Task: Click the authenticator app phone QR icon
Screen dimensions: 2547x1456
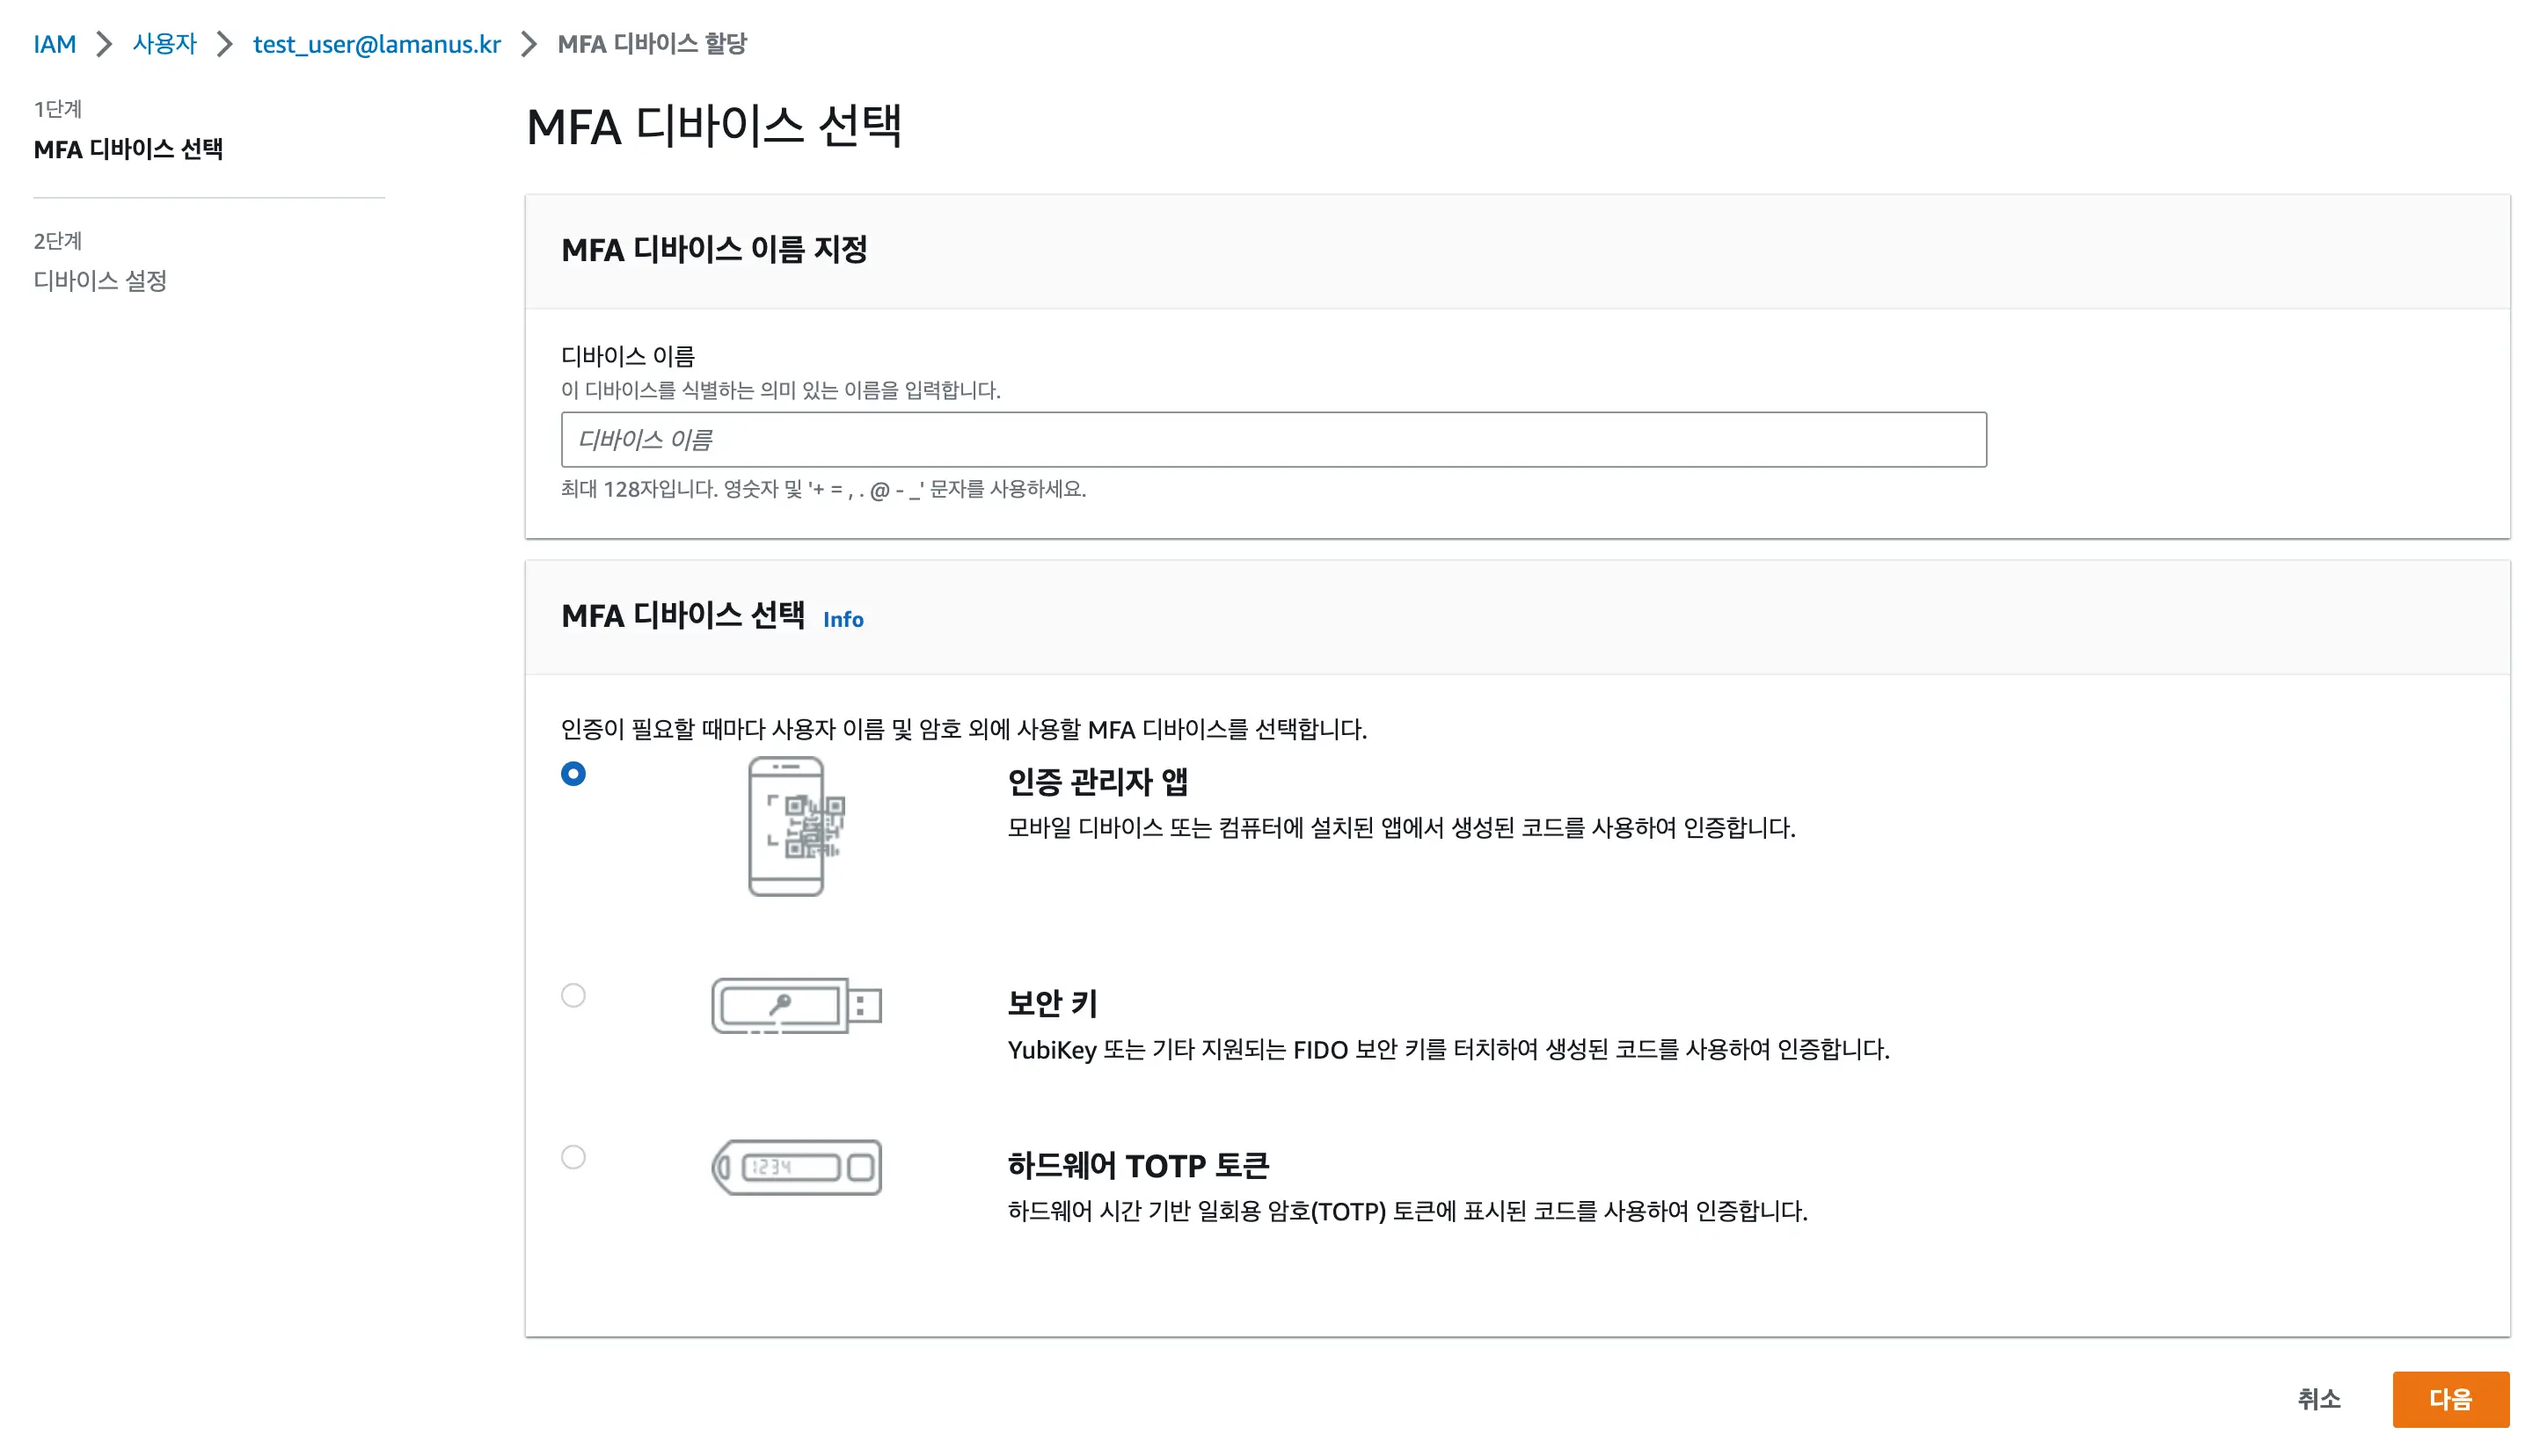Action: [796, 826]
